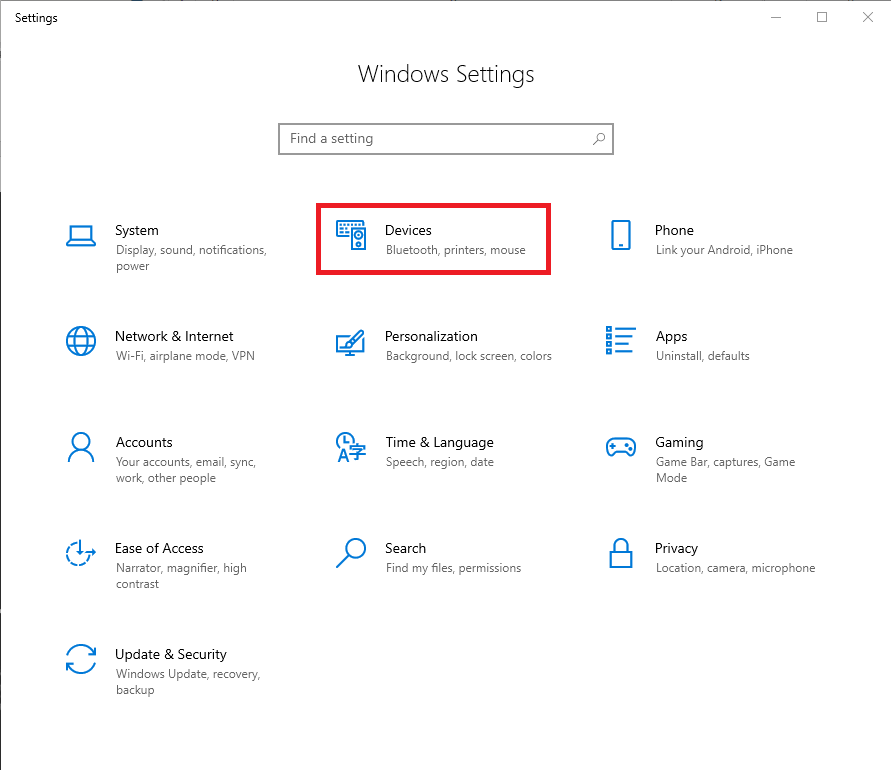Minimize the Settings window
891x770 pixels.
coord(776,18)
